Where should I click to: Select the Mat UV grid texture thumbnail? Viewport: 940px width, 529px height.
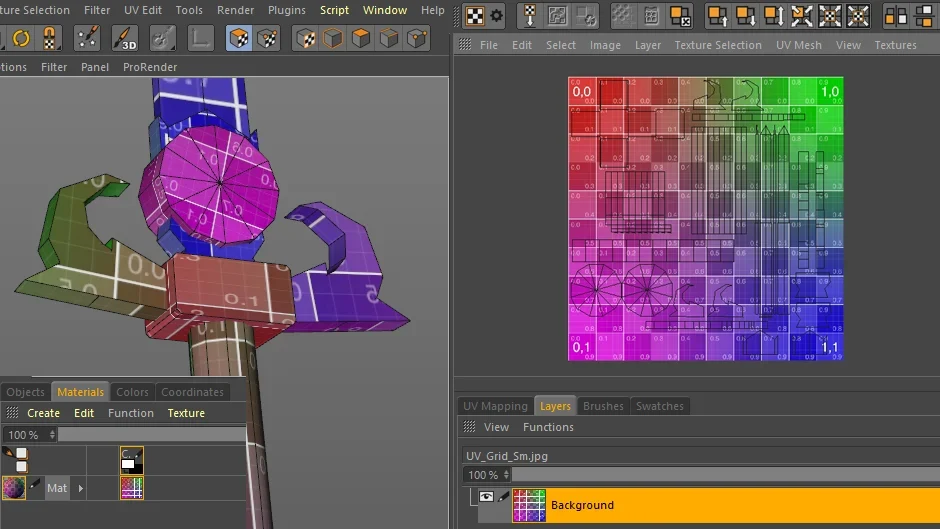pyautogui.click(x=132, y=488)
